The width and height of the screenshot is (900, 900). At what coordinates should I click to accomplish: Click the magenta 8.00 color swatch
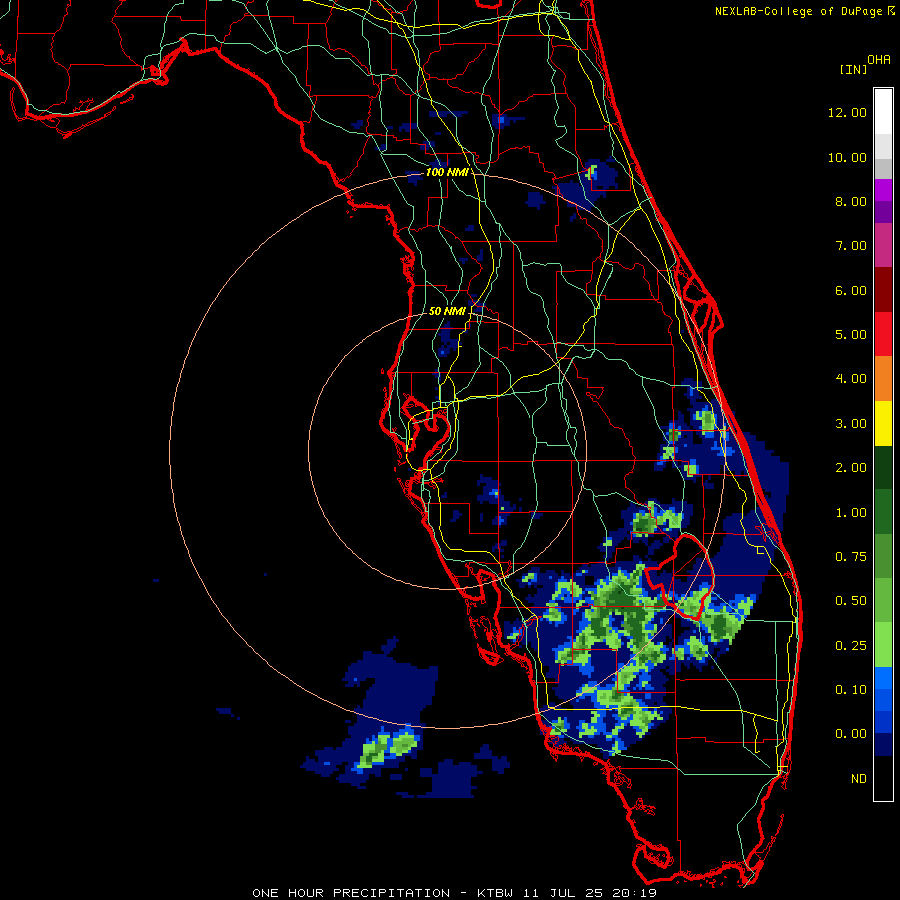pyautogui.click(x=883, y=190)
